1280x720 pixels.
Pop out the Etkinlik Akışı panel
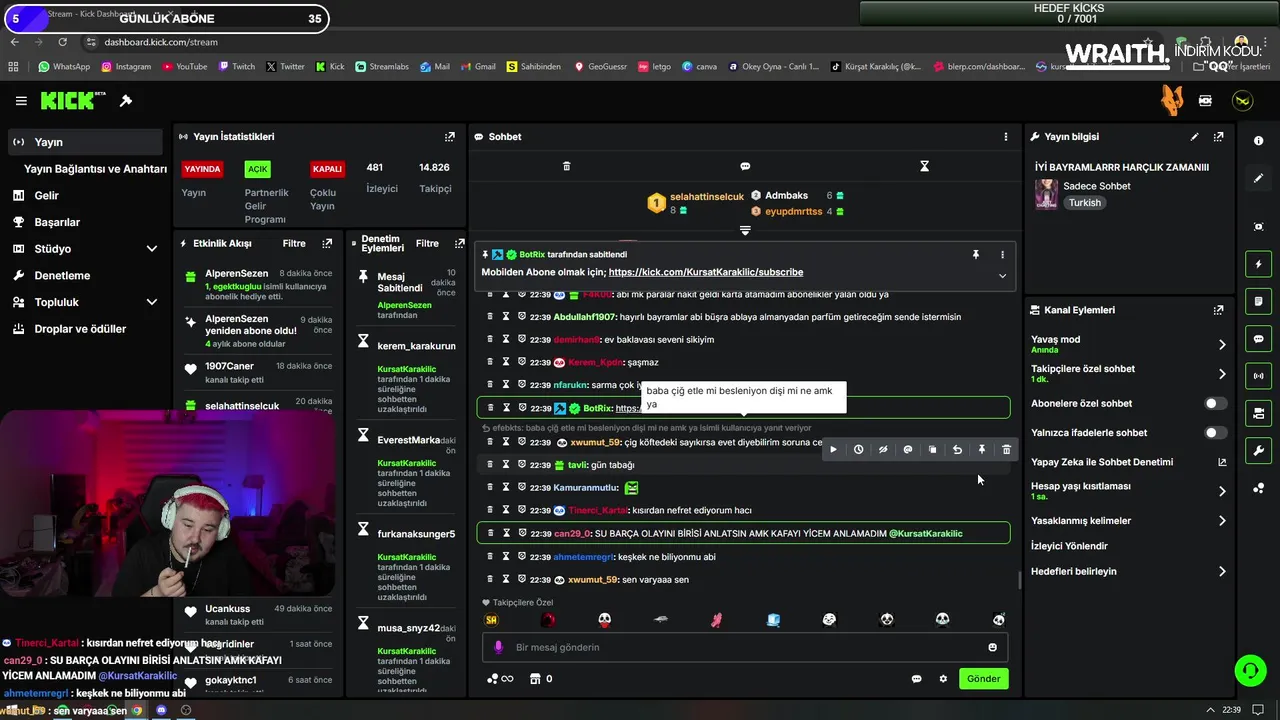(x=327, y=243)
